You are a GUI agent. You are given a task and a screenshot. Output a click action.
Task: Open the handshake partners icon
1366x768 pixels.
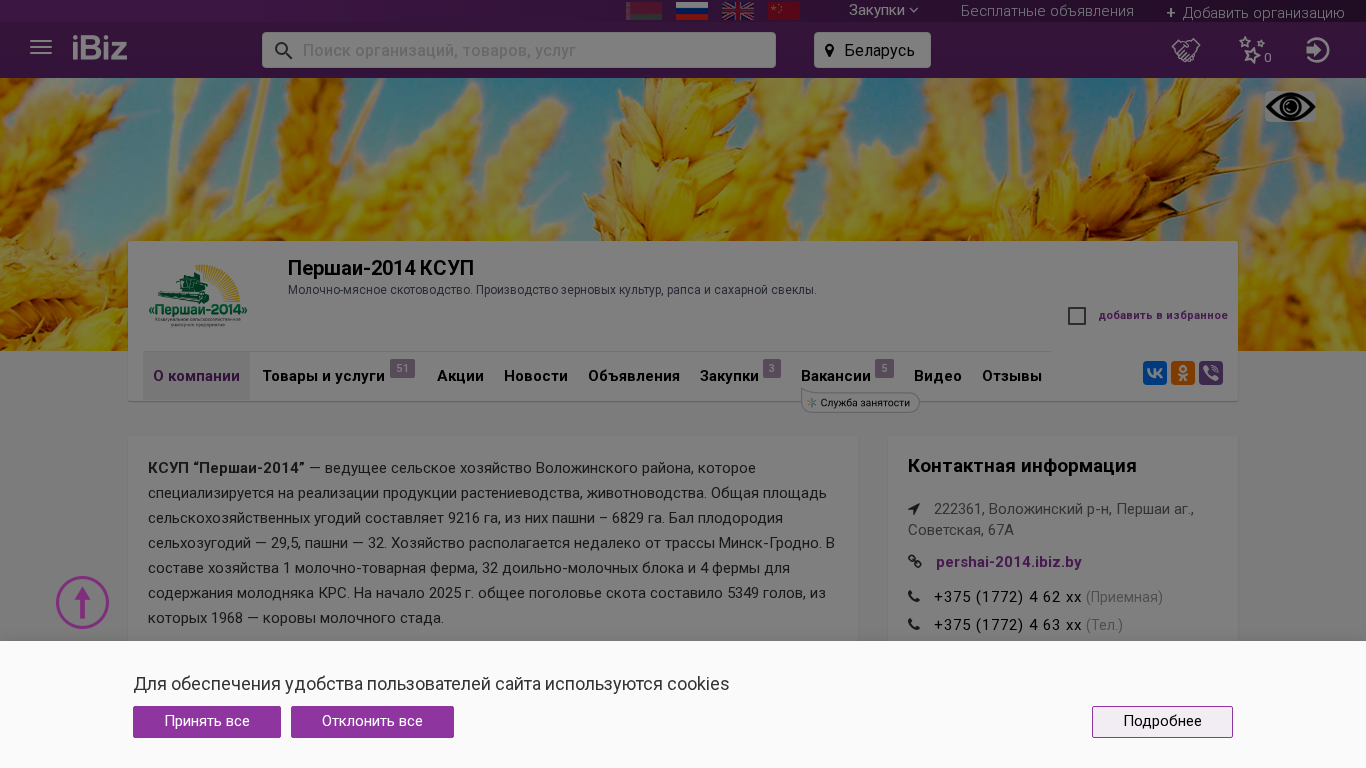(x=1186, y=50)
